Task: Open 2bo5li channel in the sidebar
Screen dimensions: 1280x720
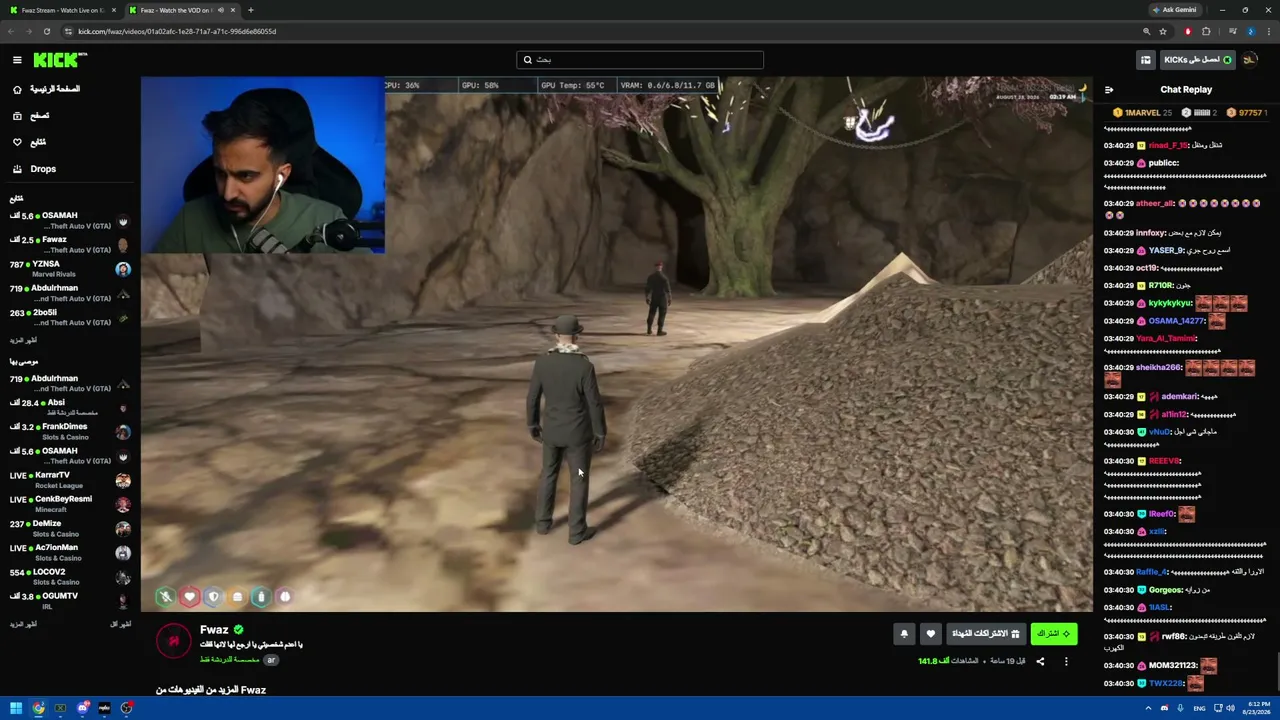Action: click(68, 317)
